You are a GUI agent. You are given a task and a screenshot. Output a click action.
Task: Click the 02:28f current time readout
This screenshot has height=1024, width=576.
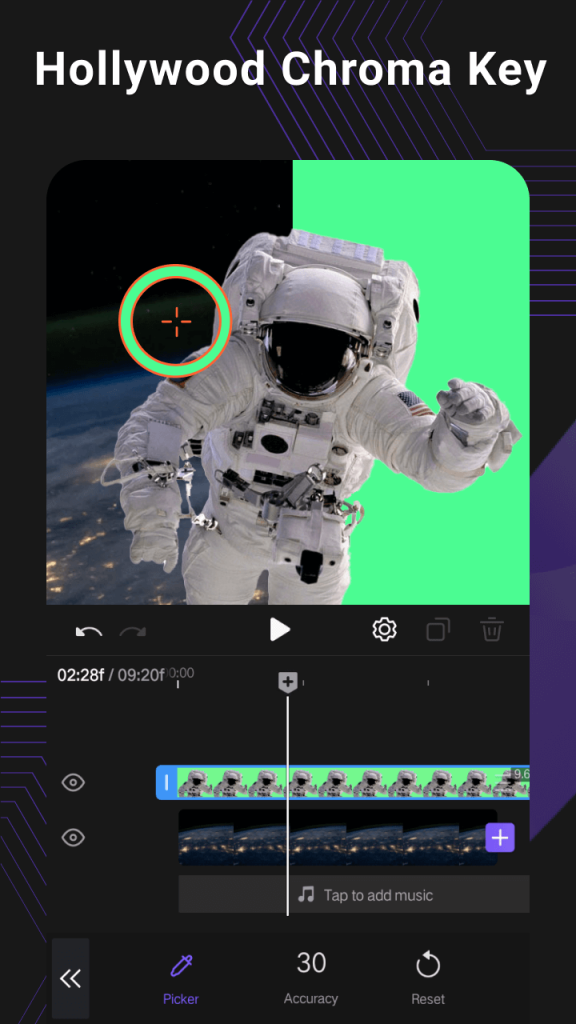tap(80, 675)
